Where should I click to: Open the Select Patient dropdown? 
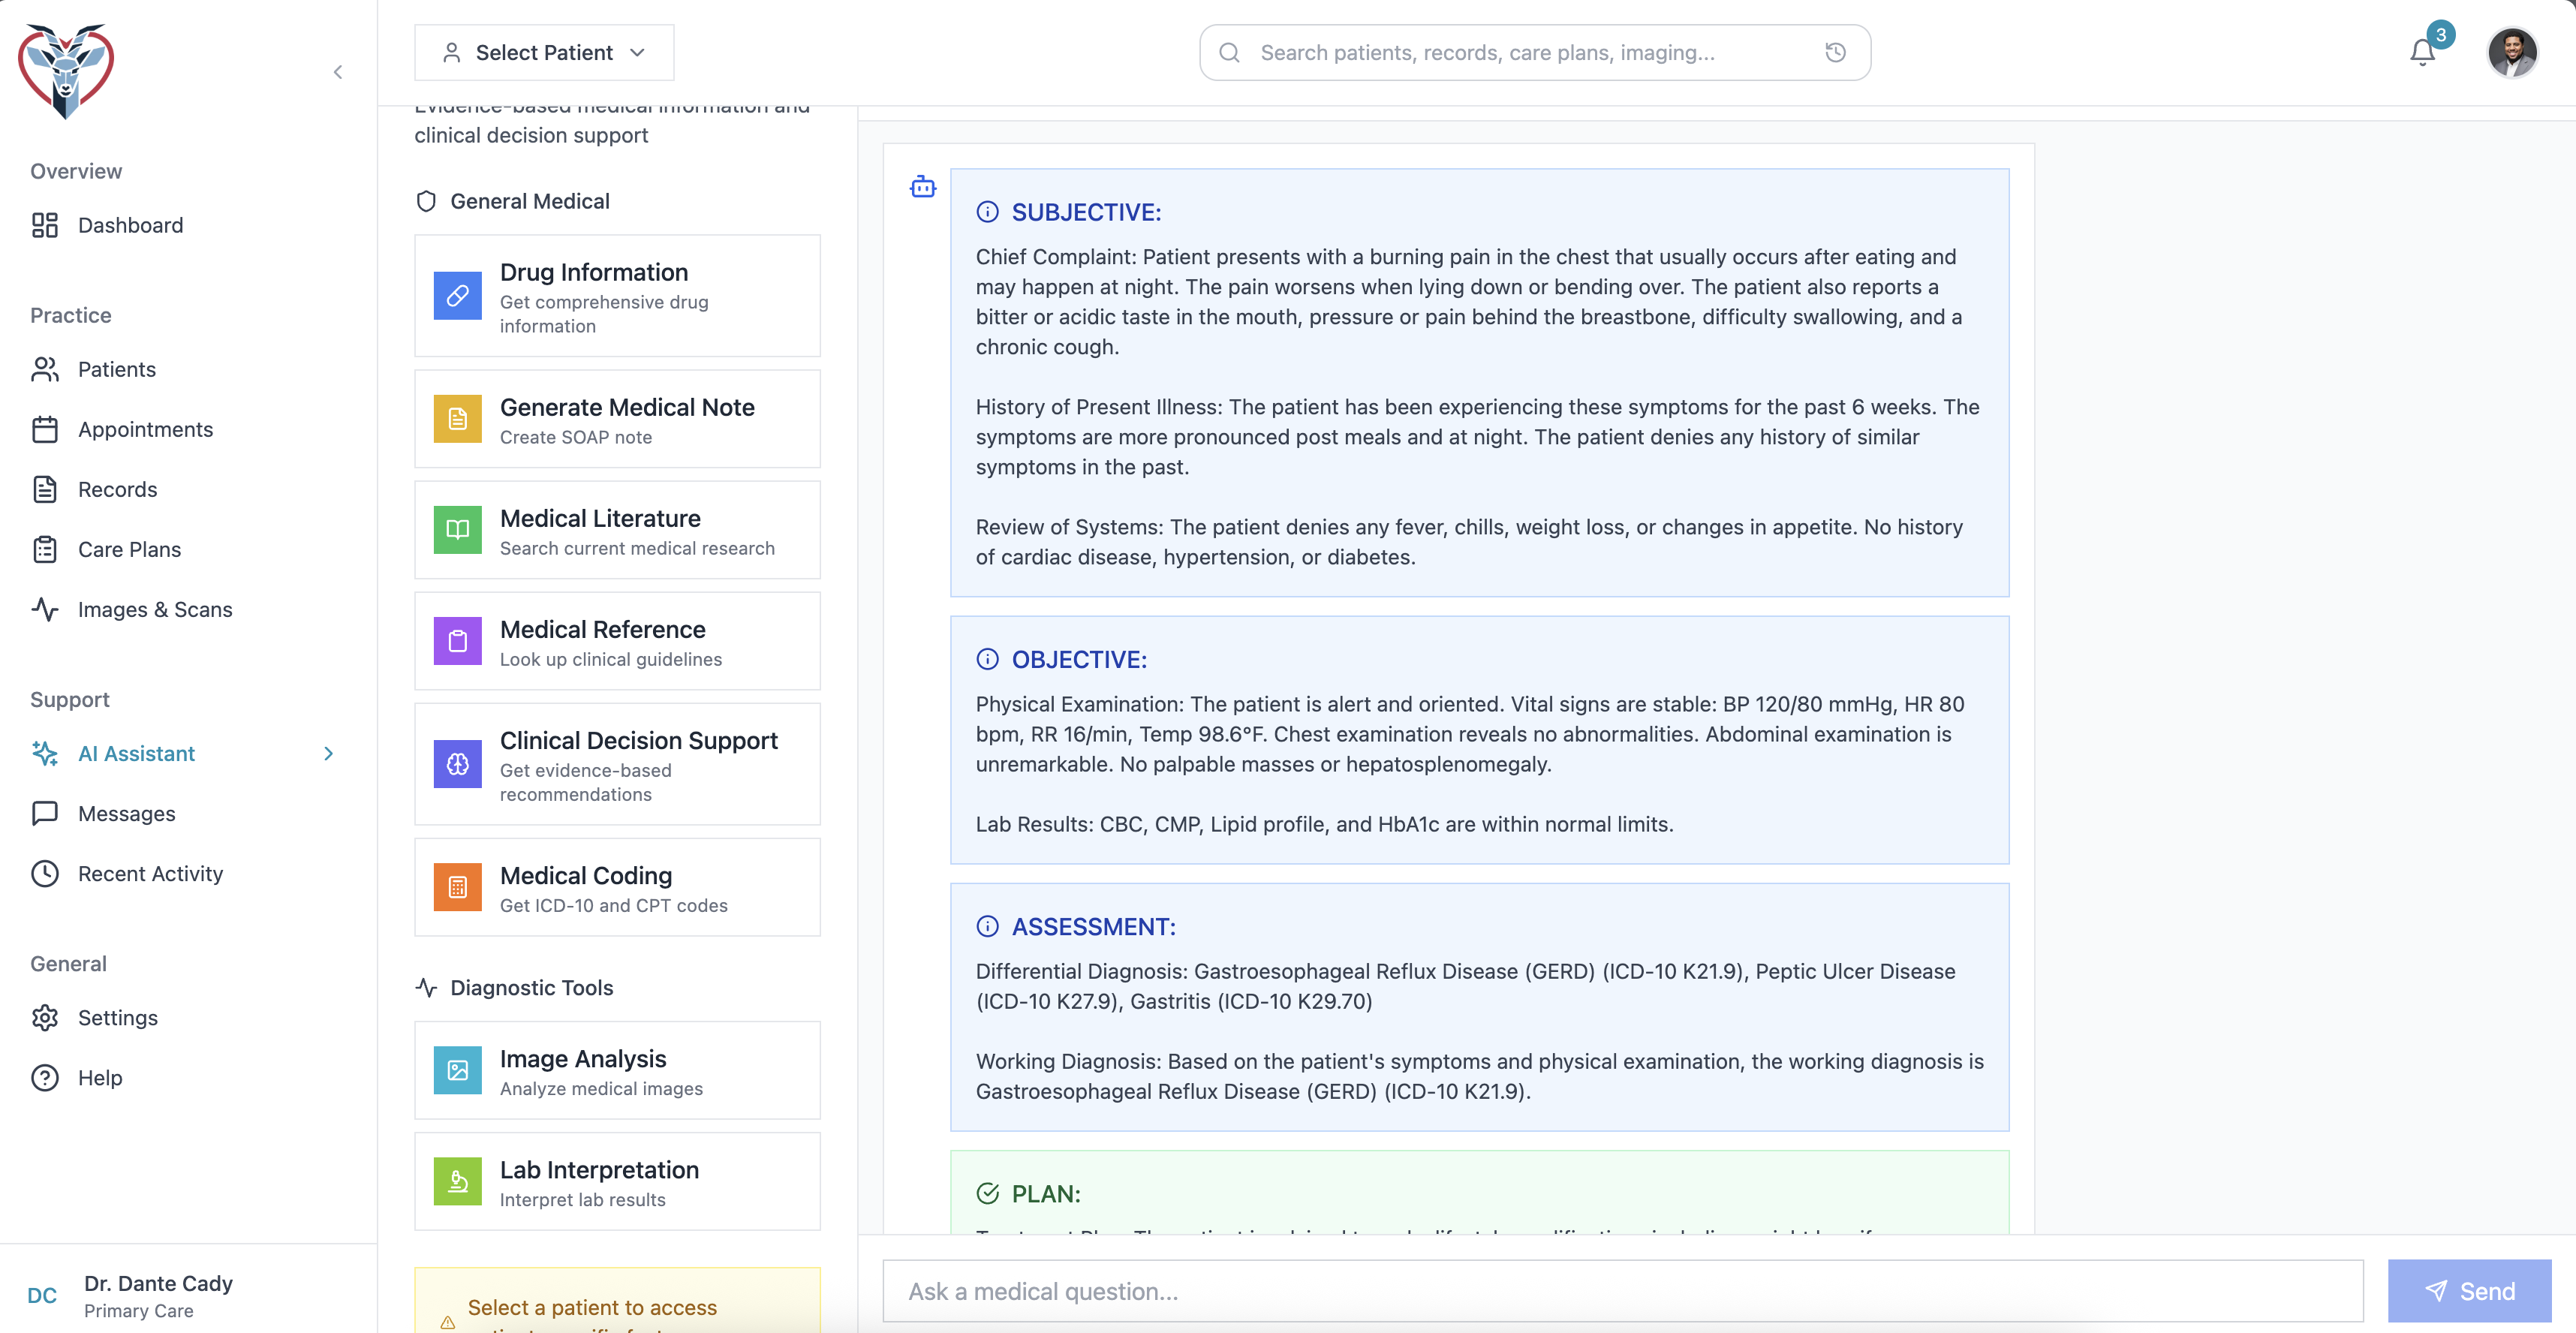pyautogui.click(x=544, y=53)
